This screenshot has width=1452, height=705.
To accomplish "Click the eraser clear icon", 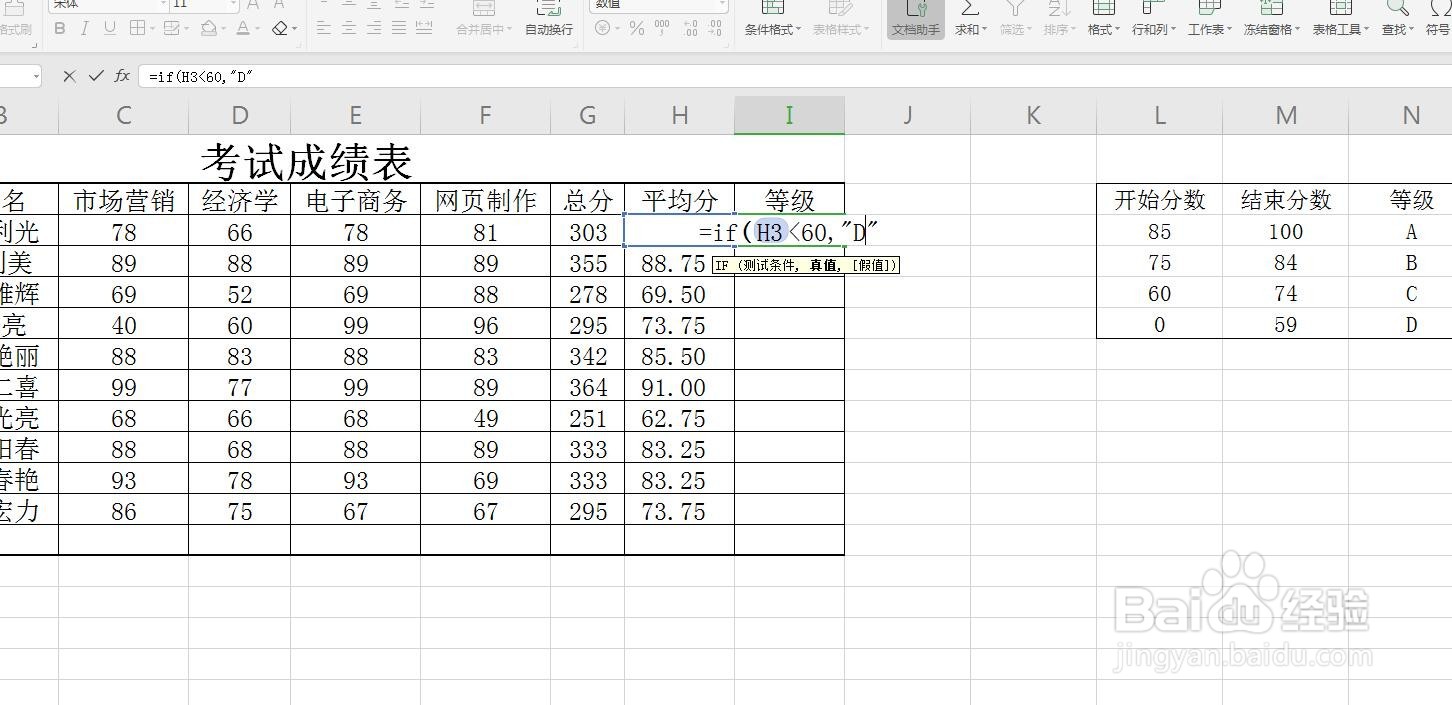I will pos(279,29).
